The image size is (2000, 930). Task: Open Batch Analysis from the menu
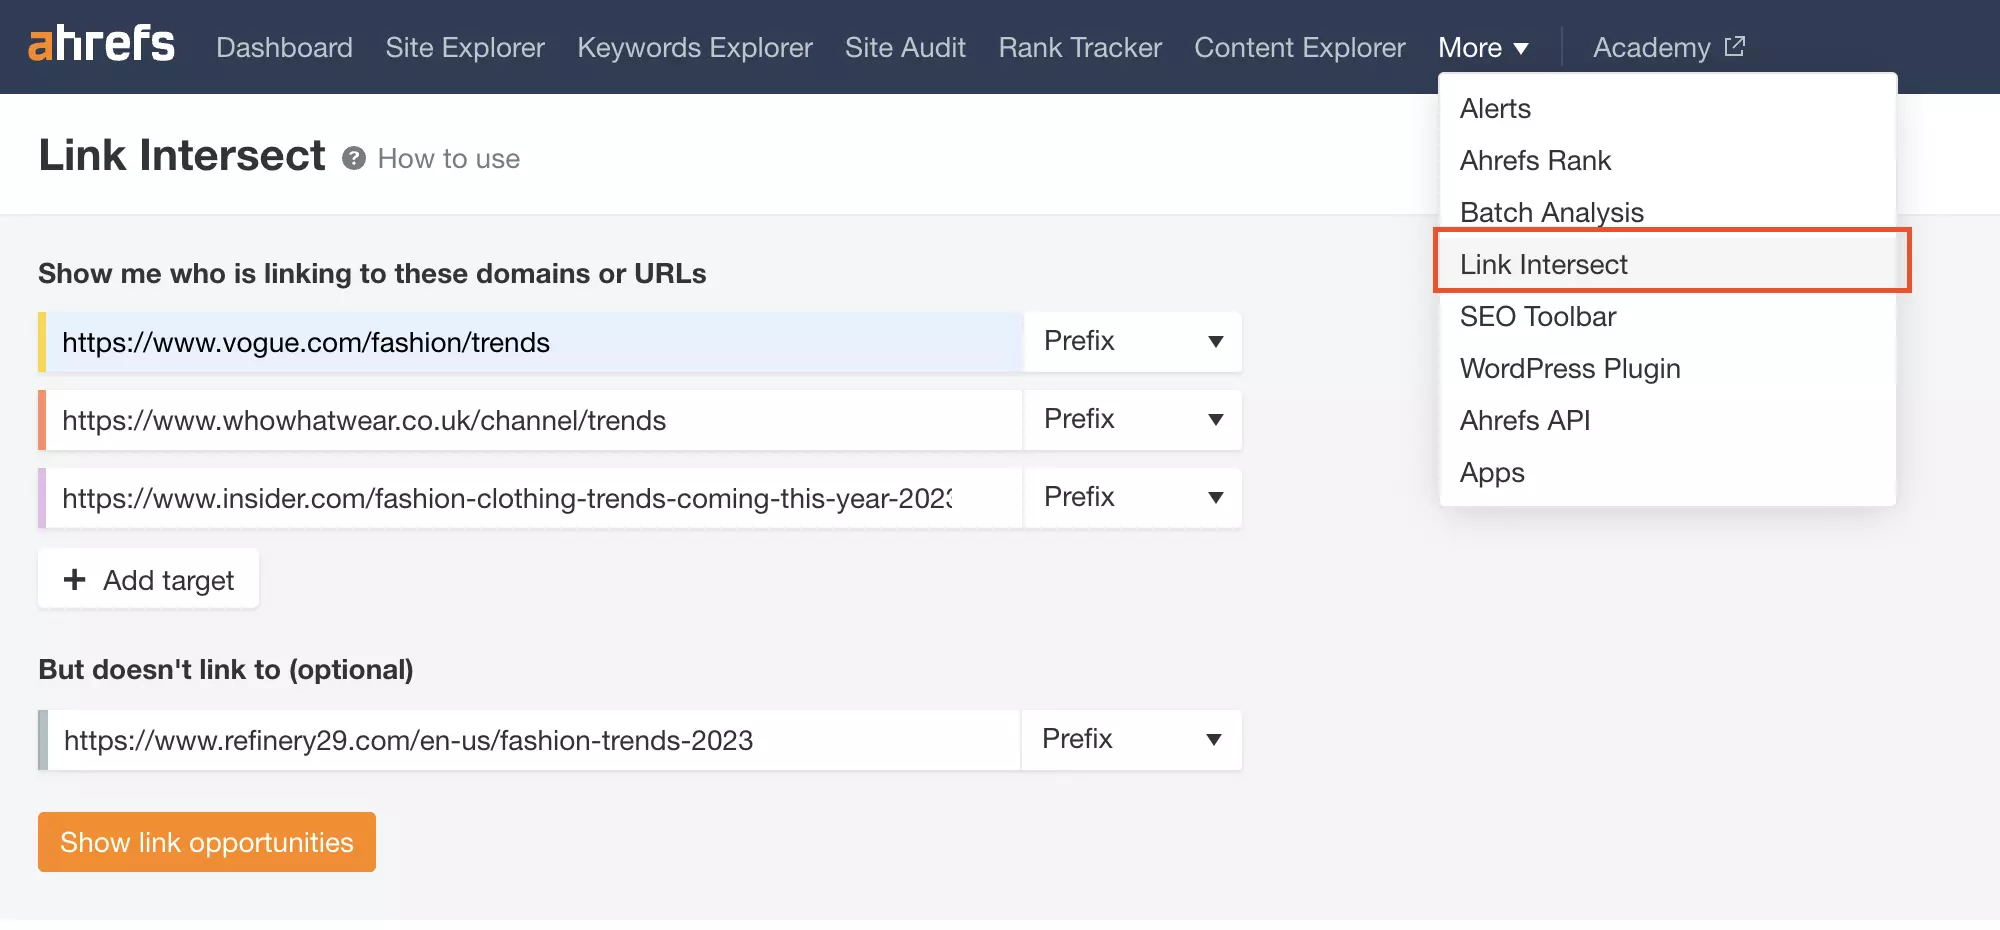1667,212
